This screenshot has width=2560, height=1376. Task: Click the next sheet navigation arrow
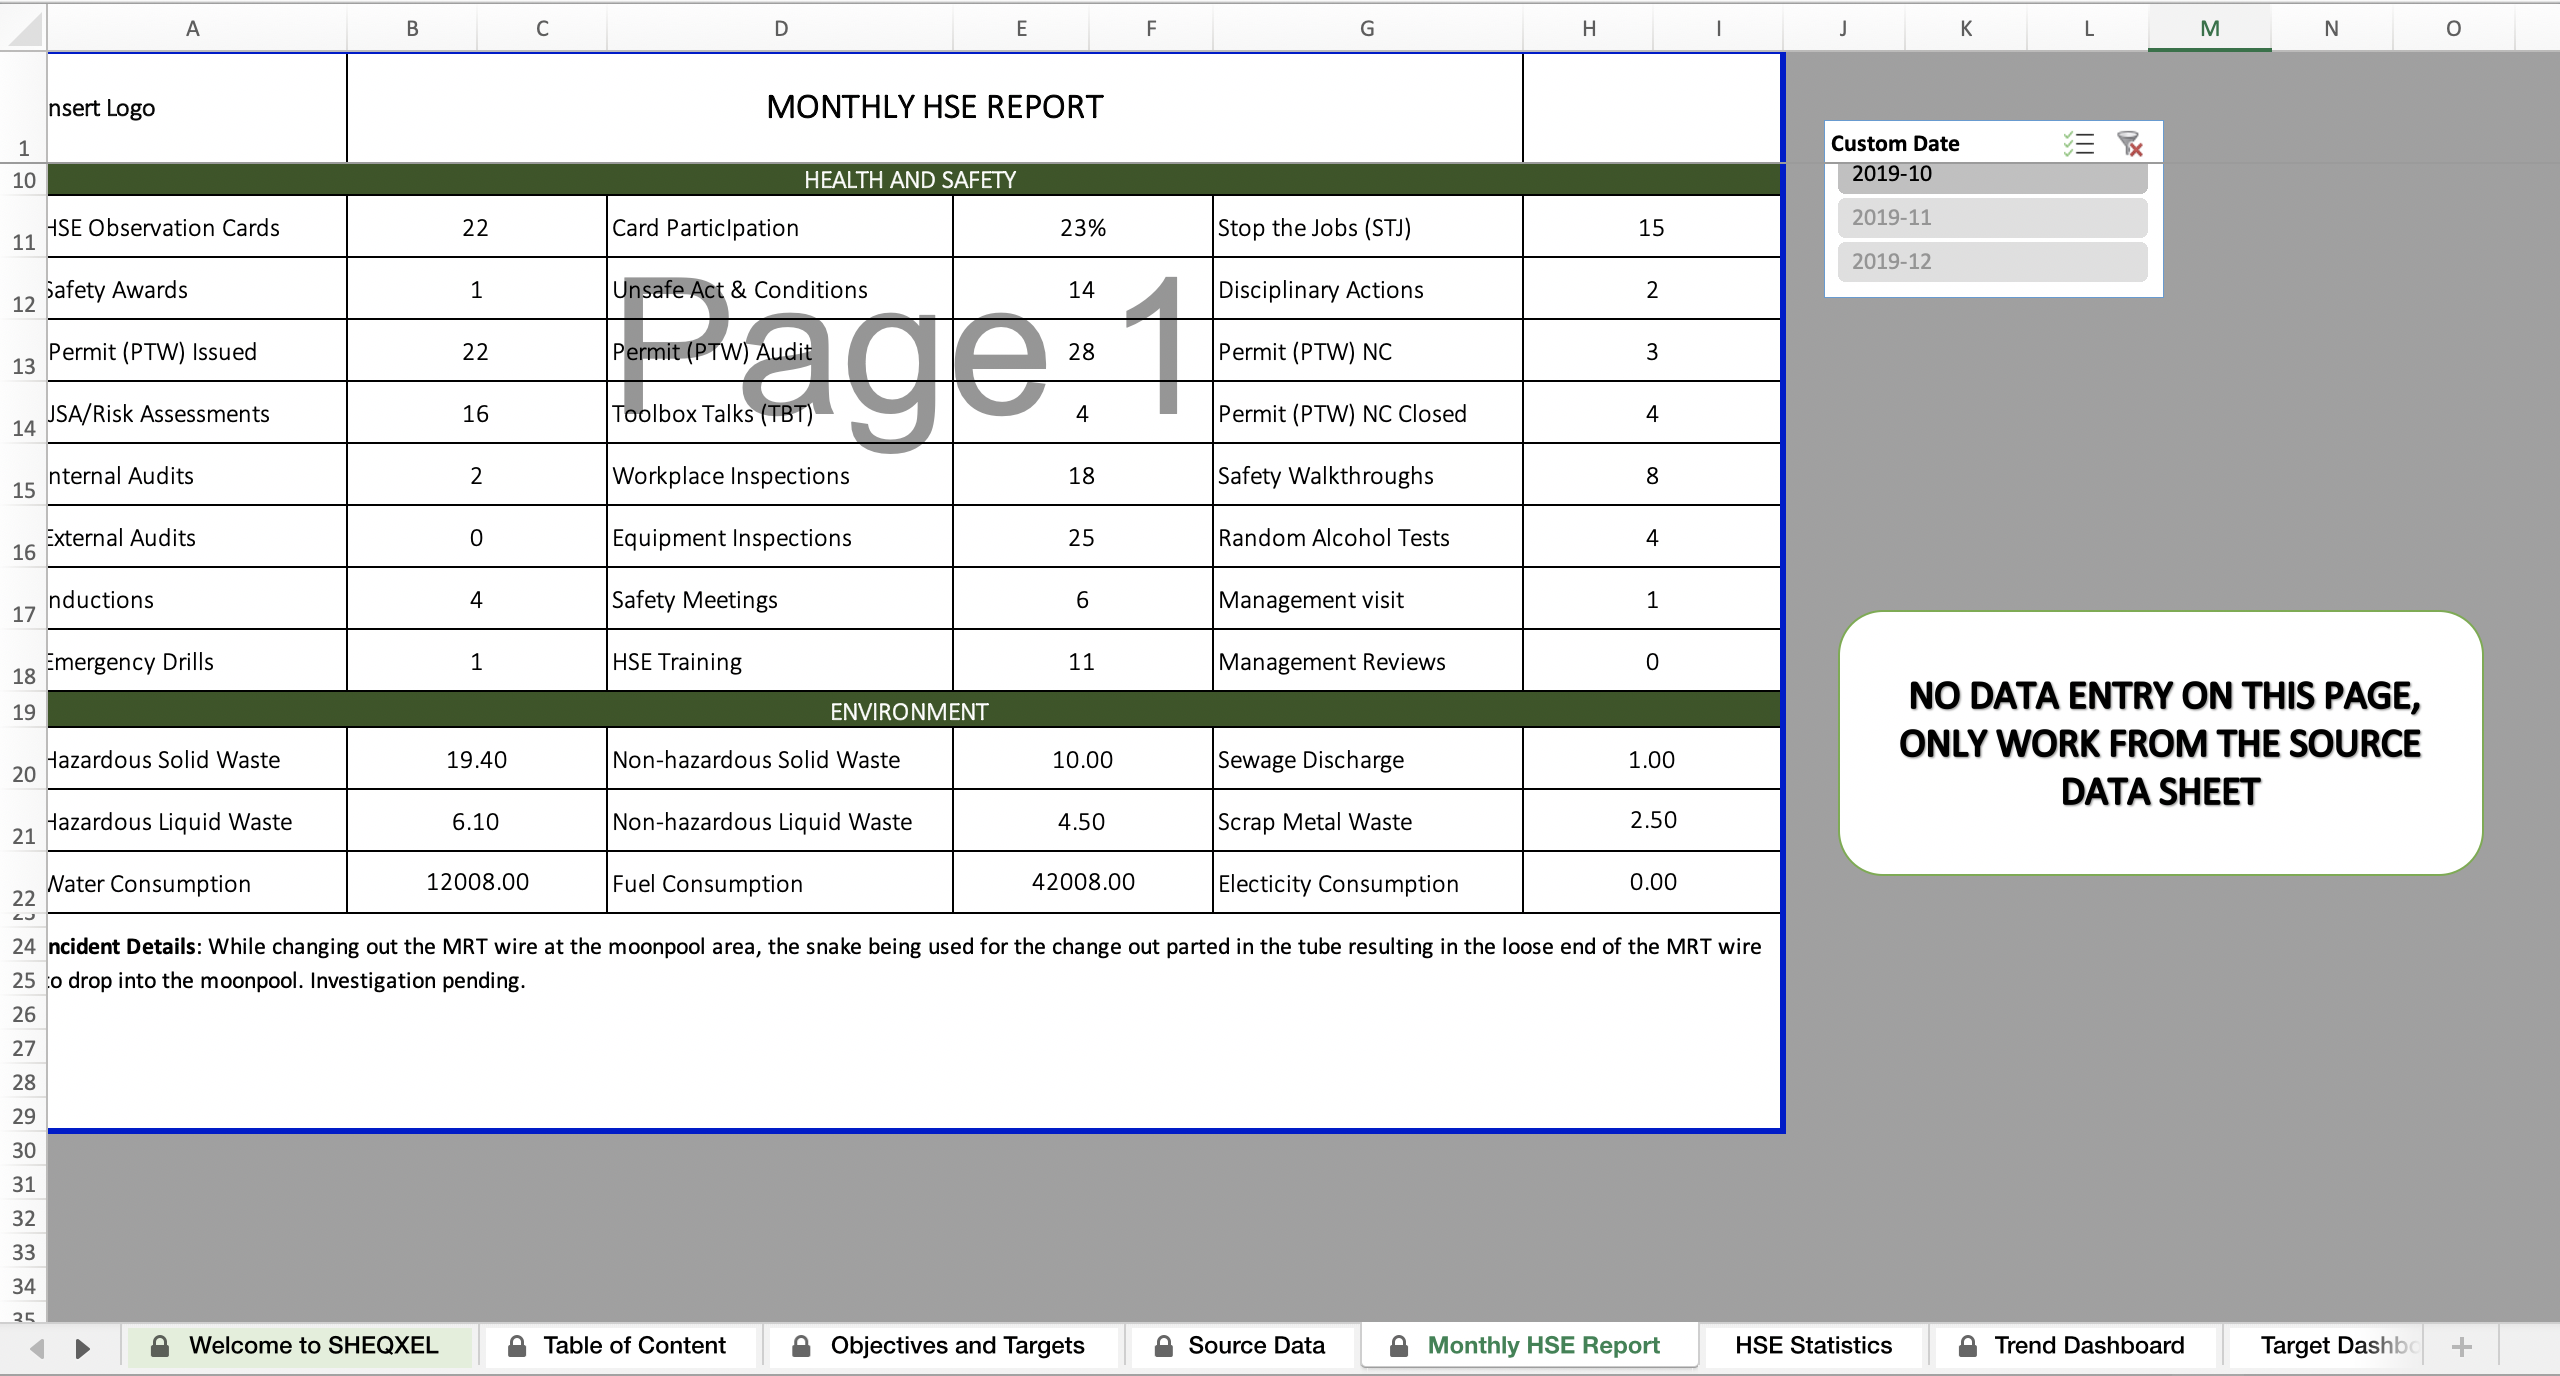83,1347
